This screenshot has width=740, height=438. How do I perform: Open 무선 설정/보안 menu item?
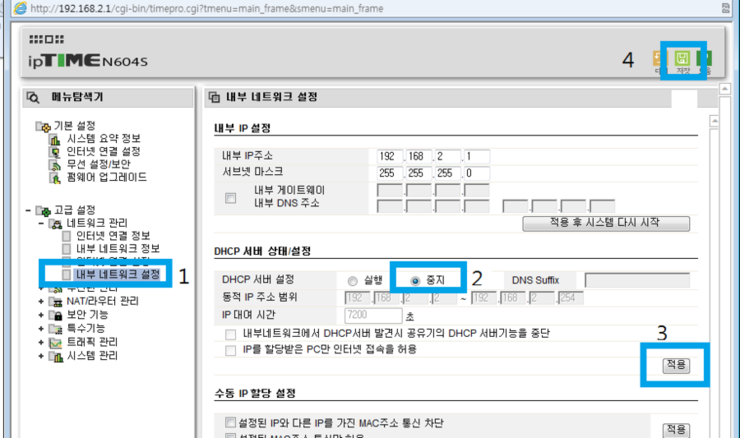point(98,164)
